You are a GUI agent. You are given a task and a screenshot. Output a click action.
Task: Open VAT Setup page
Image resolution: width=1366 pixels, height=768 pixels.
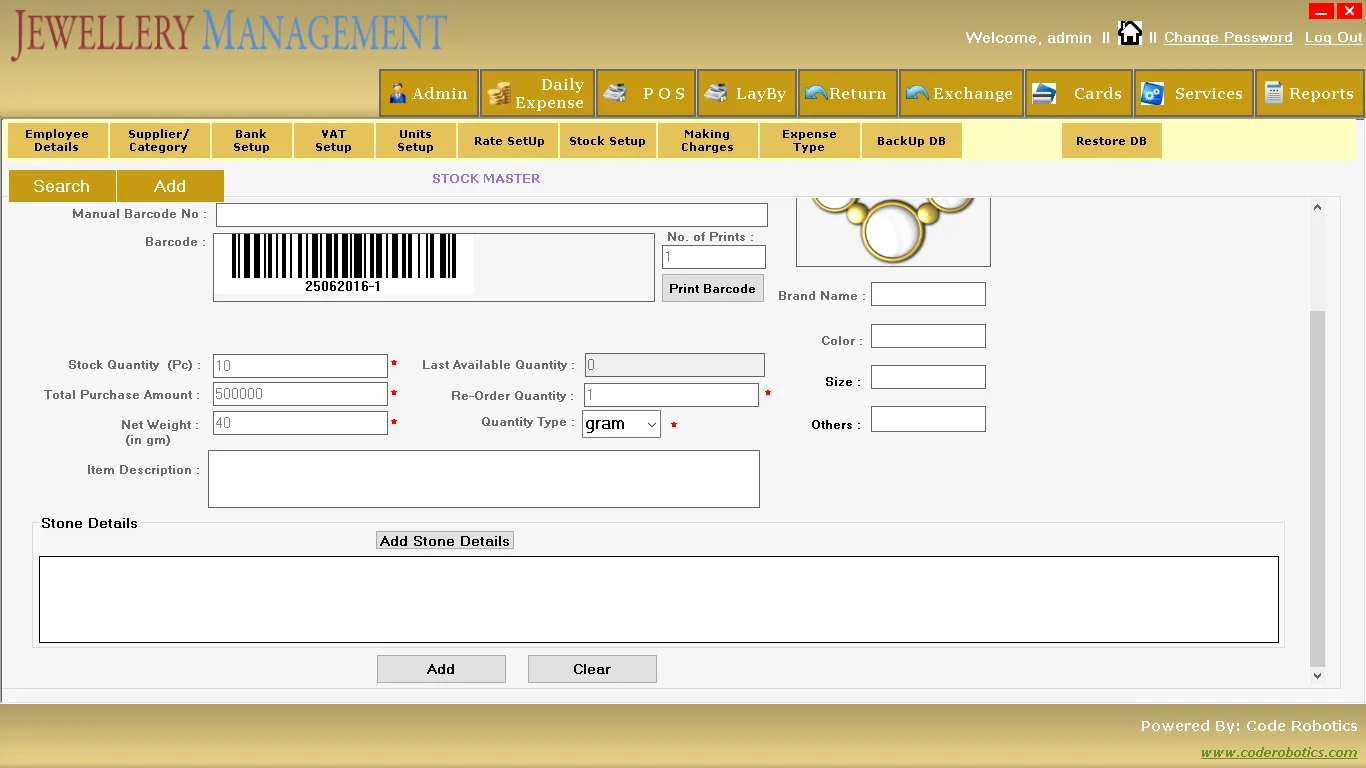coord(333,141)
